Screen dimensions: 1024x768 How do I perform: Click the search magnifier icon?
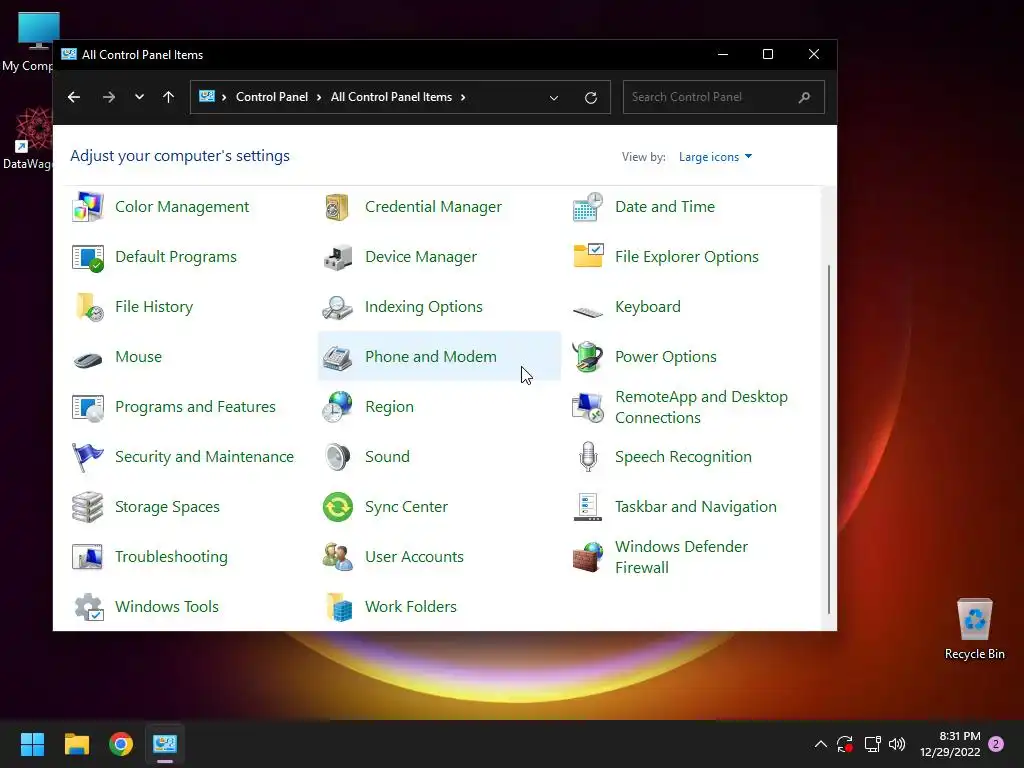(x=805, y=97)
